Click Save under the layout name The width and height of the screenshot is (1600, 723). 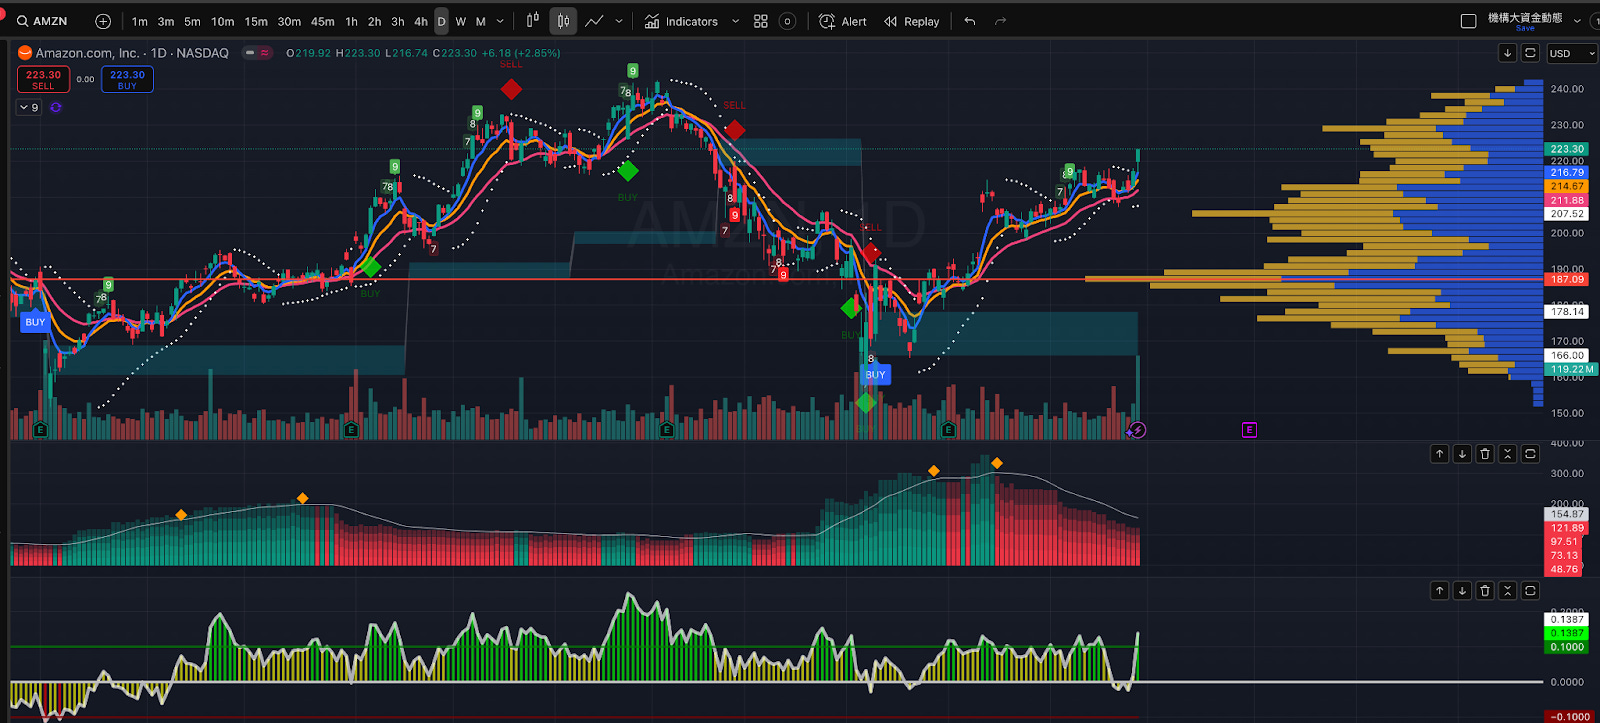click(x=1525, y=28)
